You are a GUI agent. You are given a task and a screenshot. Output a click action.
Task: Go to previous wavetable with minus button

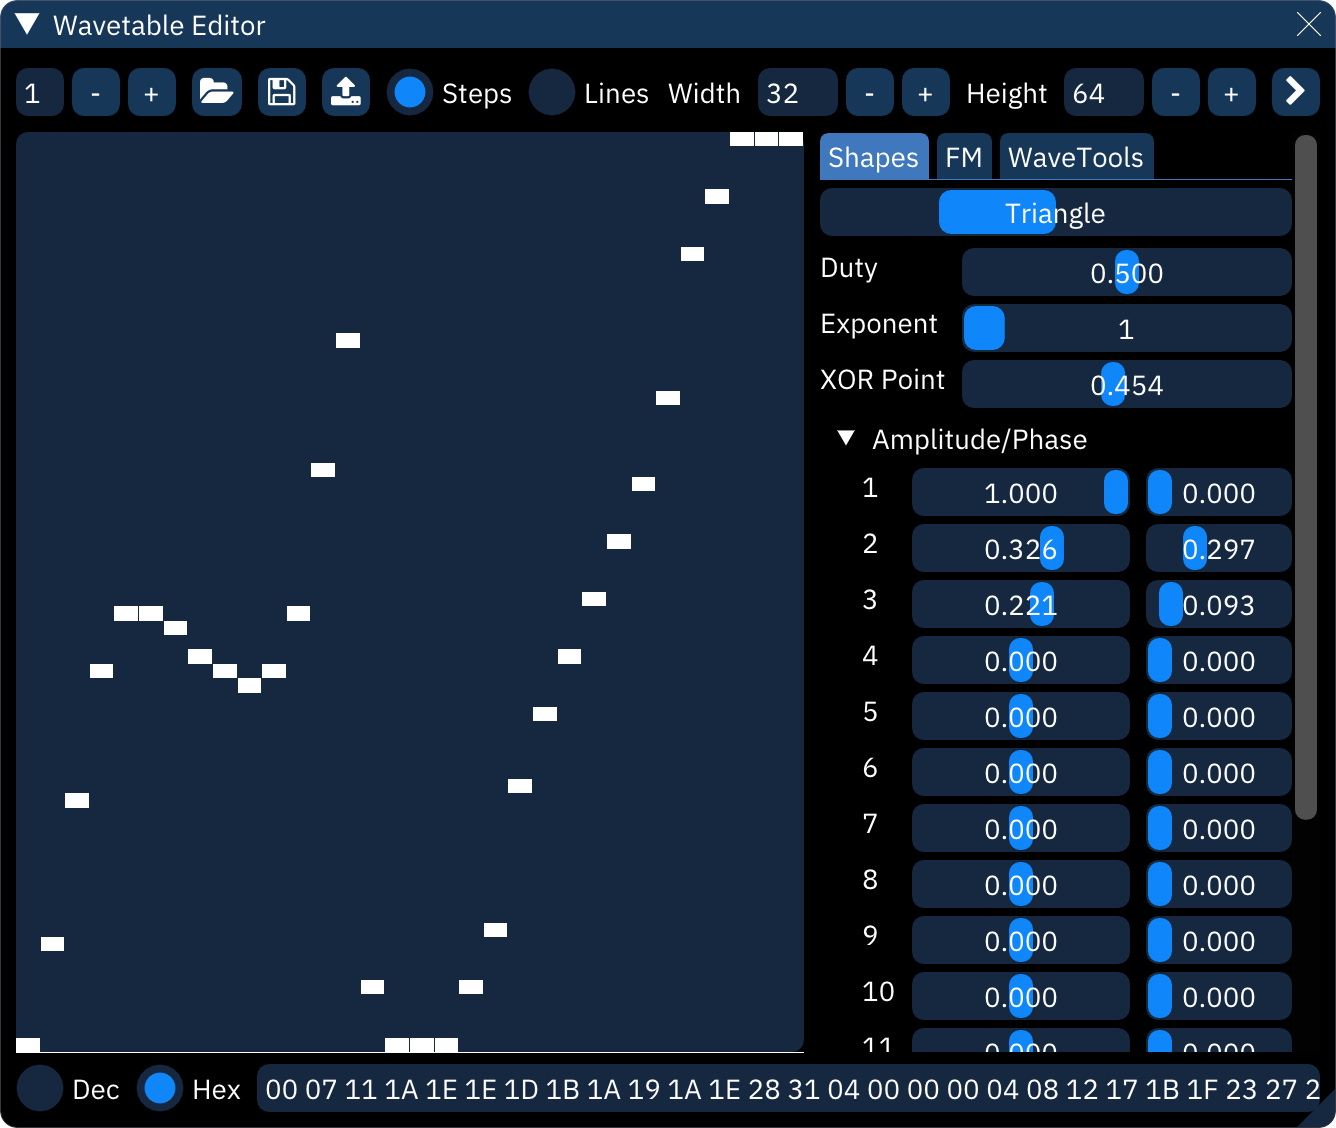point(95,93)
